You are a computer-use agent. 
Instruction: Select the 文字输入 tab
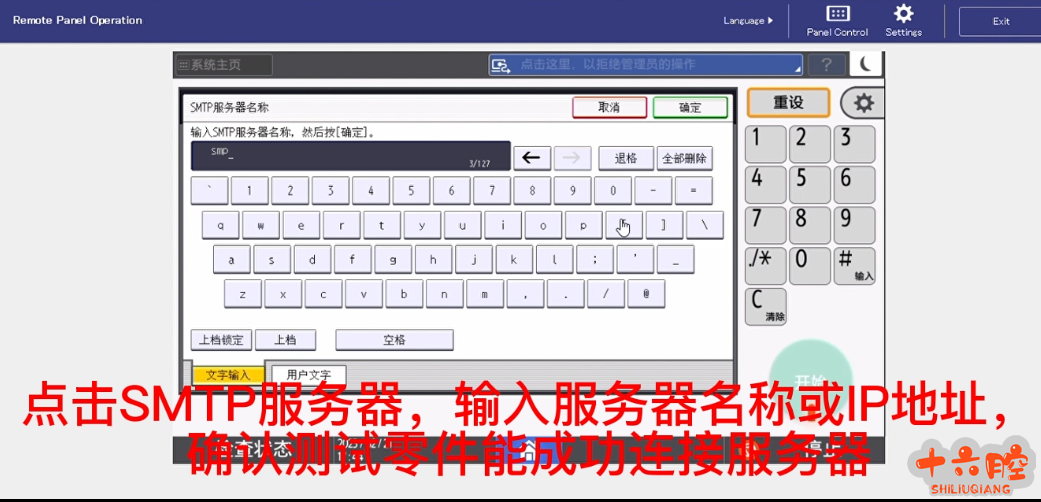(x=228, y=375)
